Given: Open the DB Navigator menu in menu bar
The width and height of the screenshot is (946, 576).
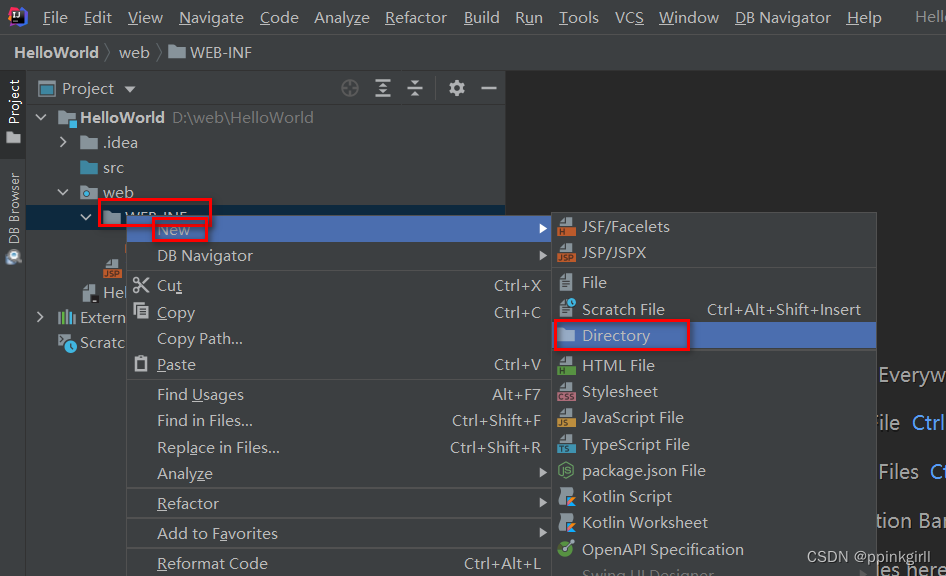Looking at the screenshot, I should coord(783,17).
